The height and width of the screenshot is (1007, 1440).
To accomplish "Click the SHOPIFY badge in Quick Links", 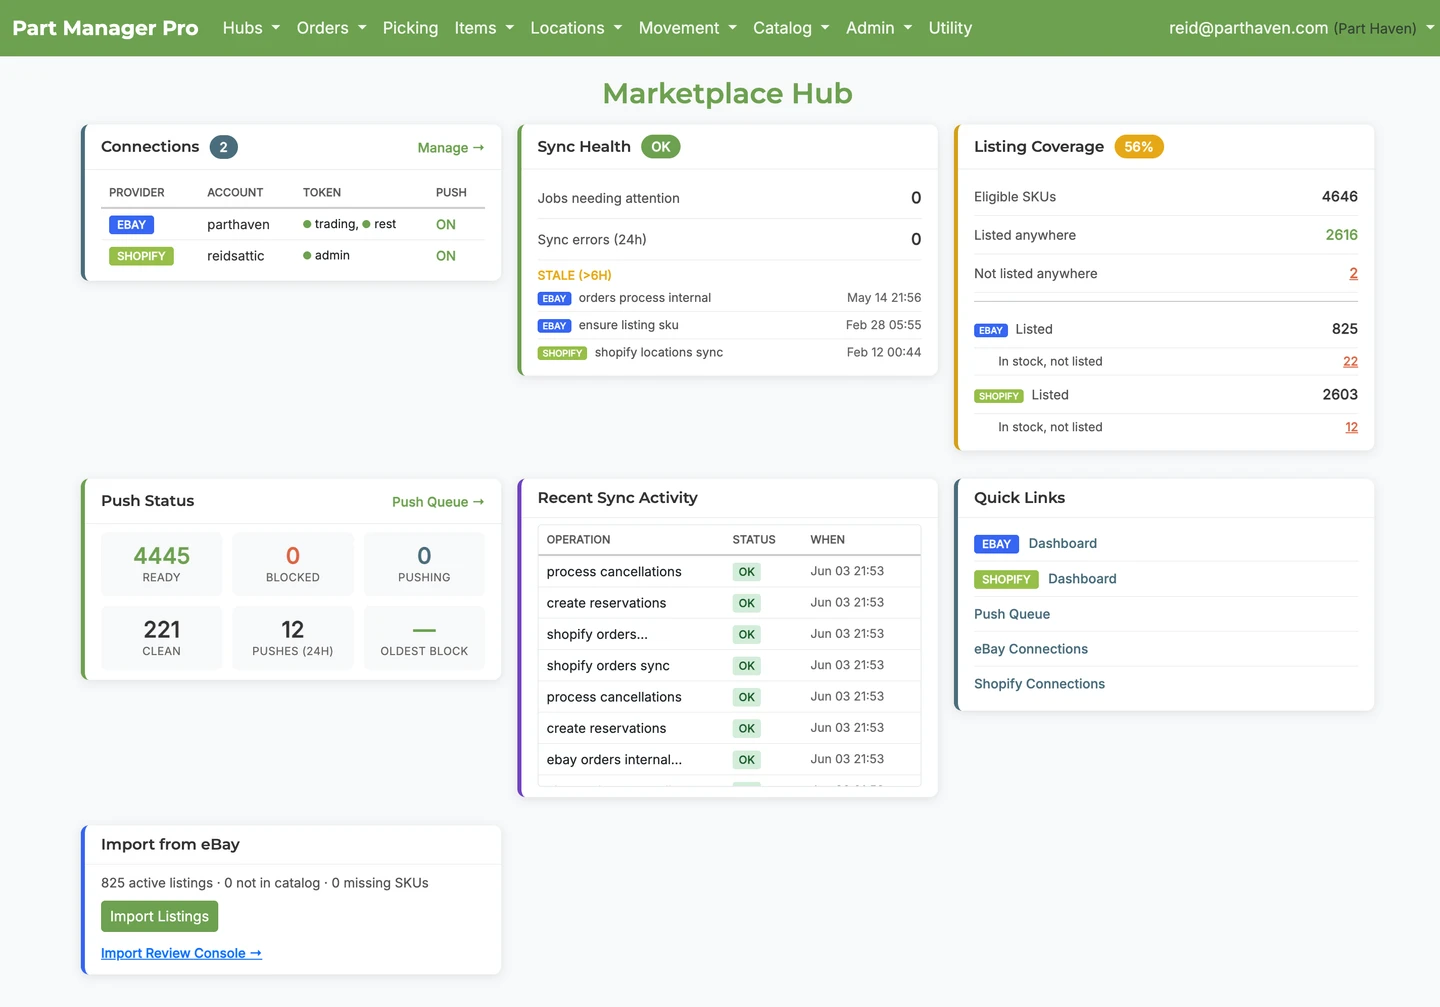I will click(x=1006, y=579).
